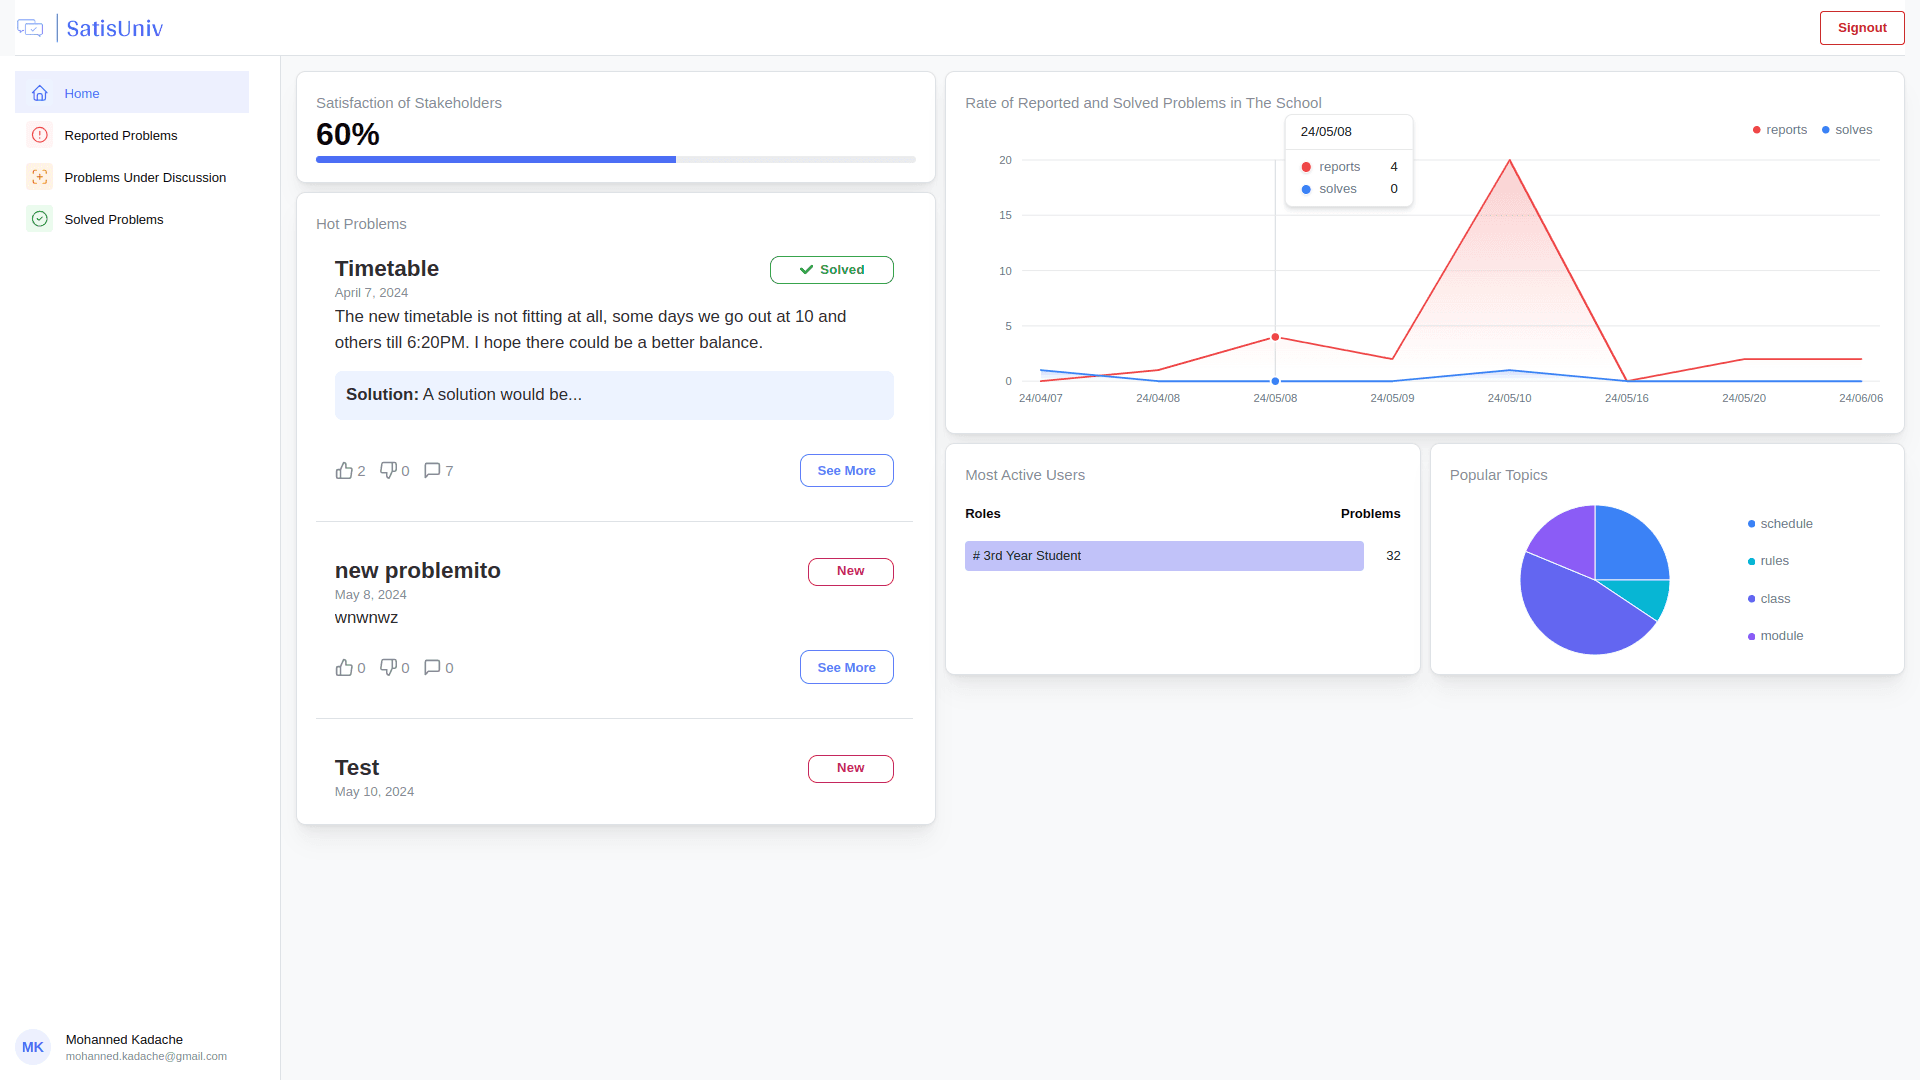Toggle the solves series in chart legend
The height and width of the screenshot is (1080, 1920).
coord(1847,130)
